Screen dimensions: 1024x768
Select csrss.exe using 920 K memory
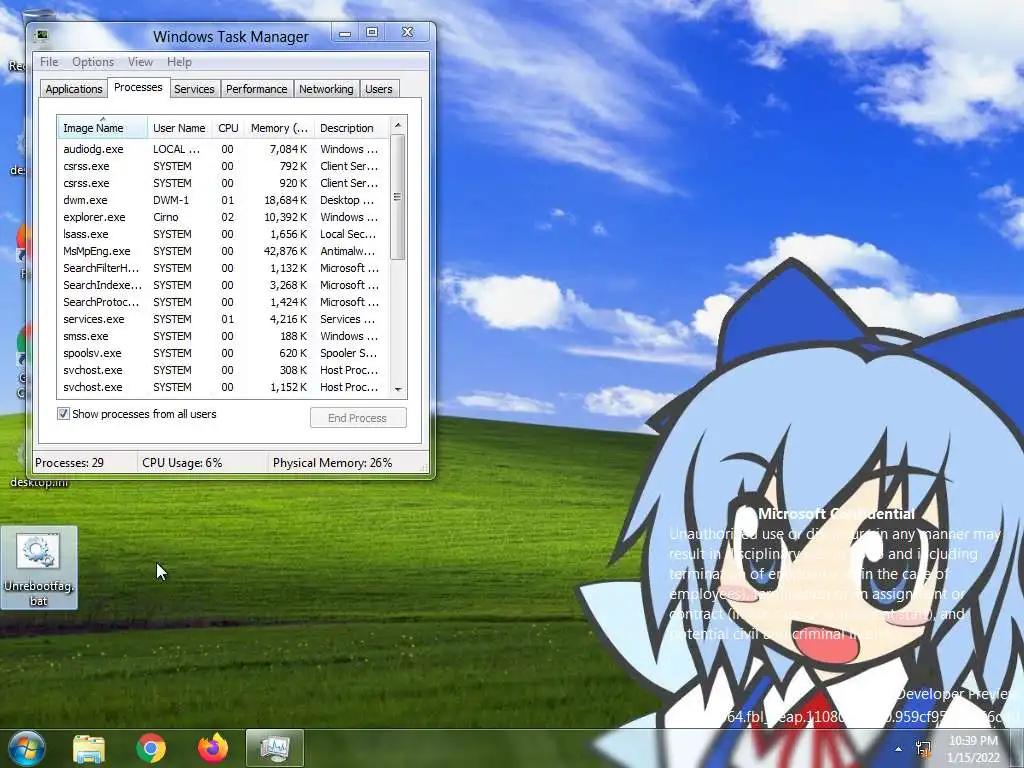click(x=223, y=183)
